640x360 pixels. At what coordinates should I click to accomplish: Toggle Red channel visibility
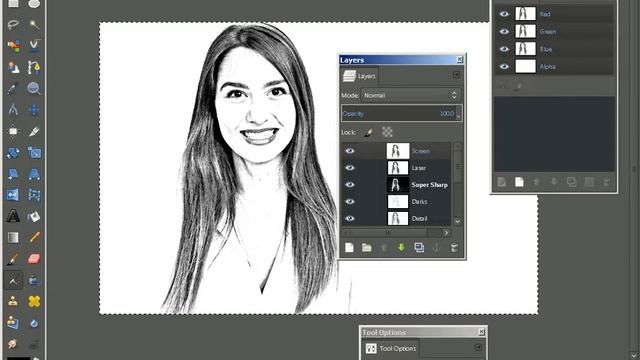click(x=504, y=14)
